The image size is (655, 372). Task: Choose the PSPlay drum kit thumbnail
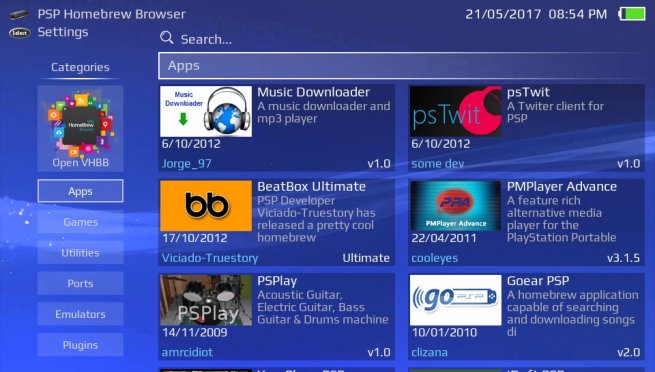(x=206, y=300)
